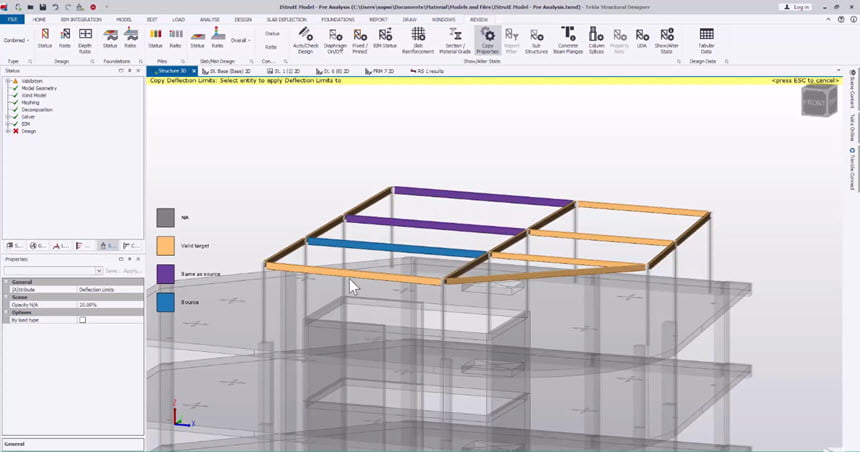
Task: Click the ribbon help question mark icon
Action: [x=841, y=19]
